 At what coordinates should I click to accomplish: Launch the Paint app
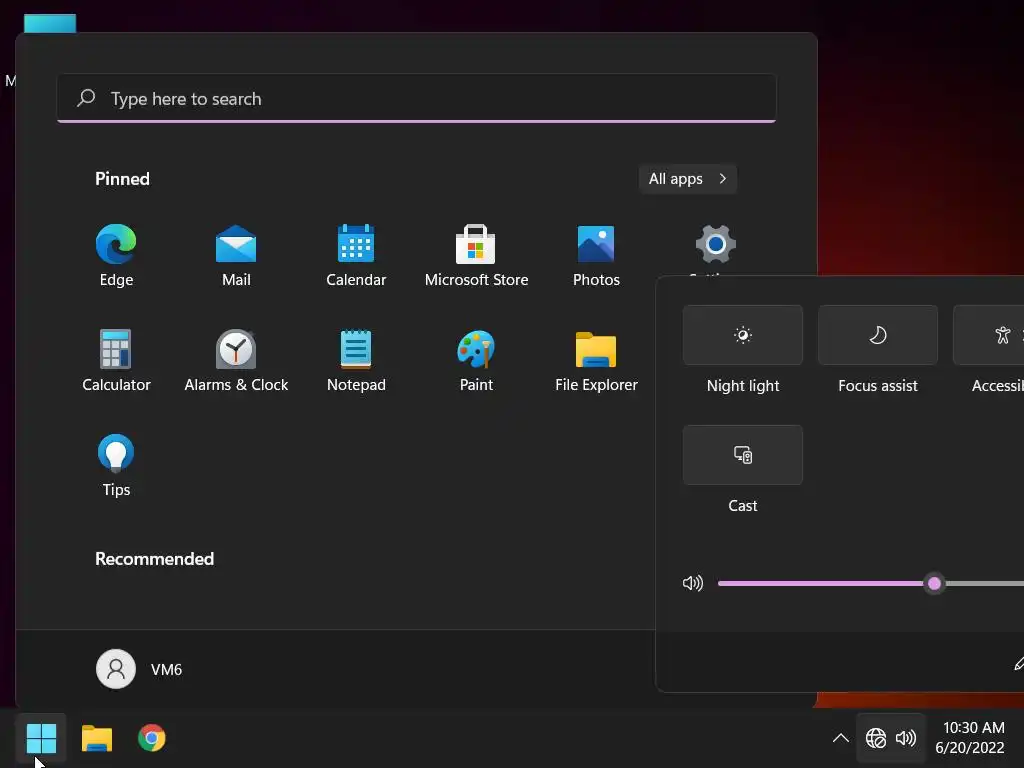point(476,360)
